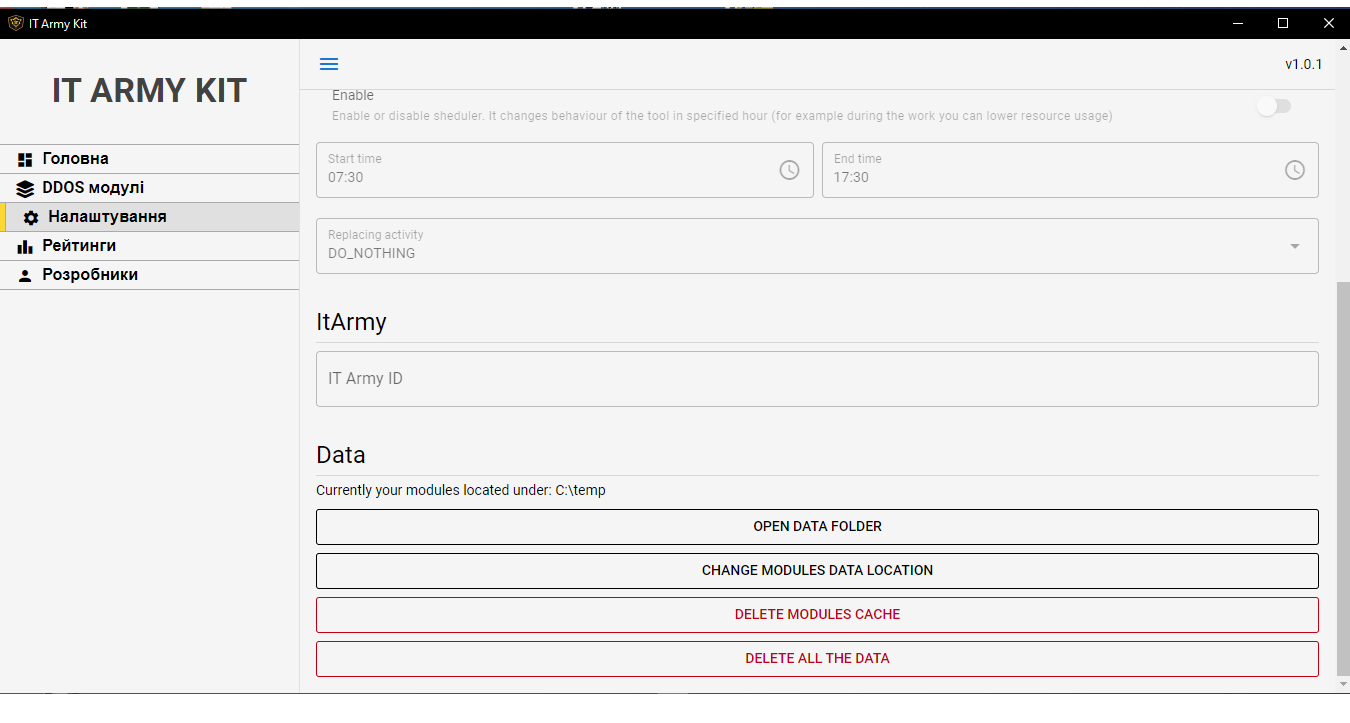Expand the Replacing activity dropdown arrow

click(1294, 246)
